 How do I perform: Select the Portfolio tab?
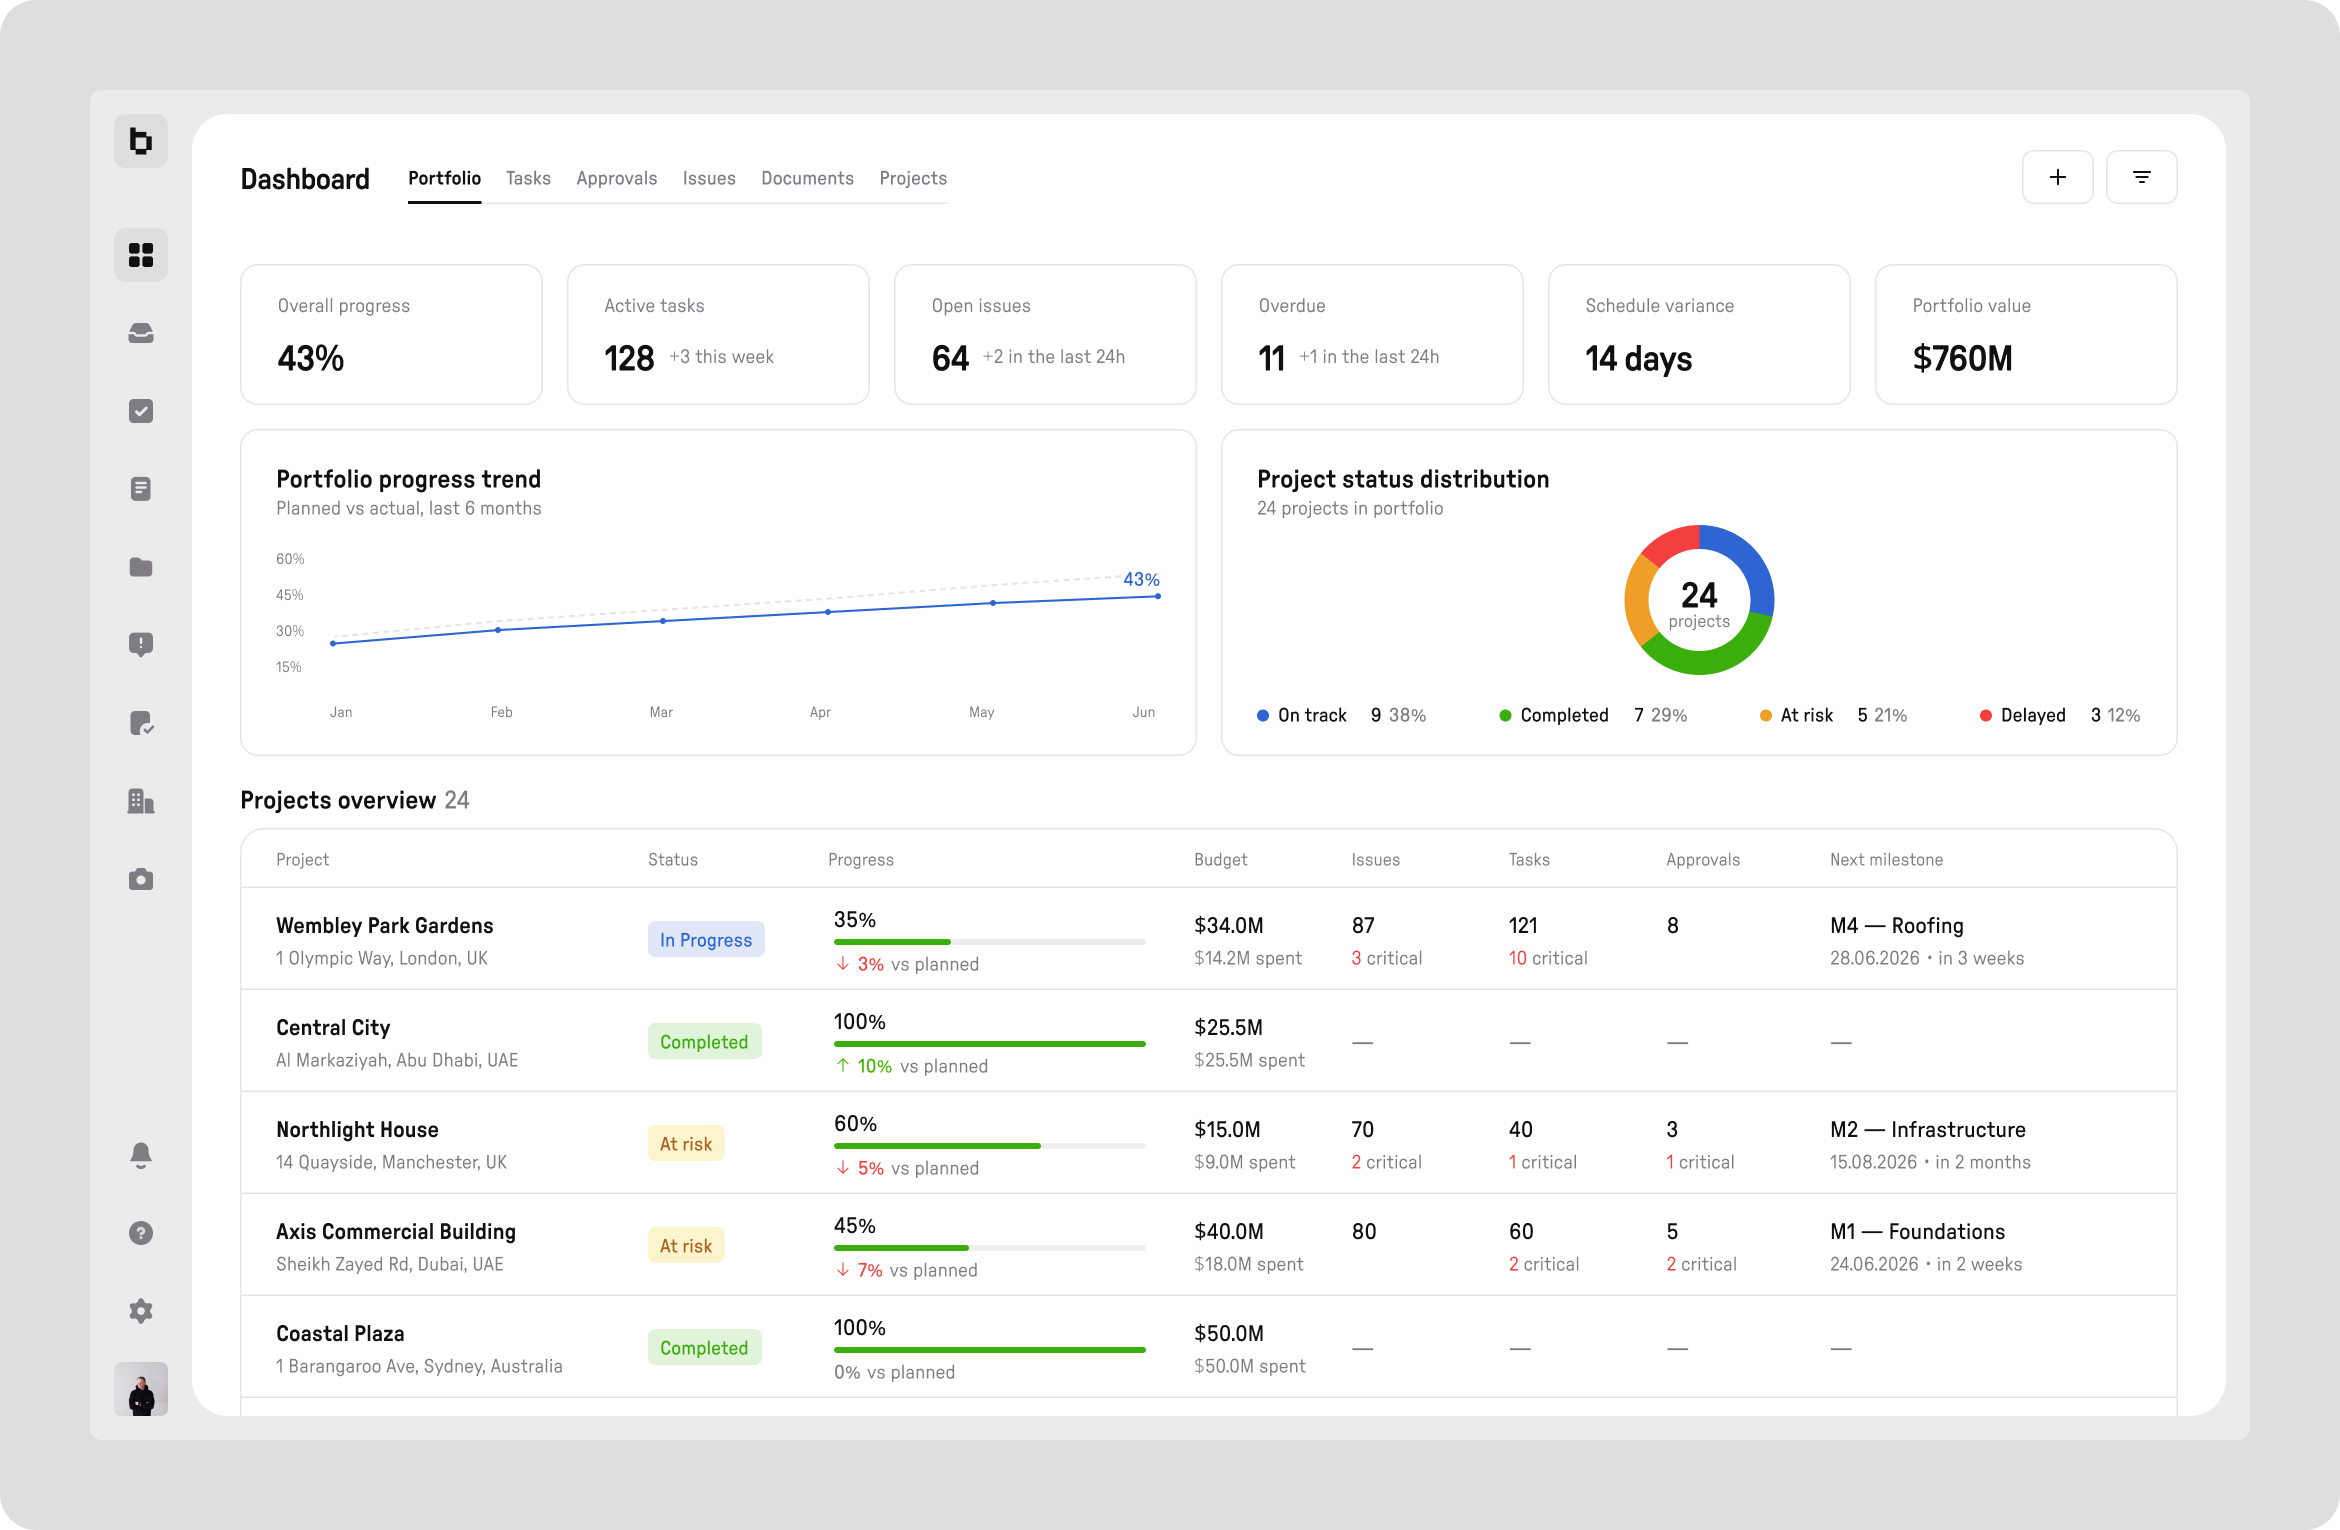coord(444,178)
